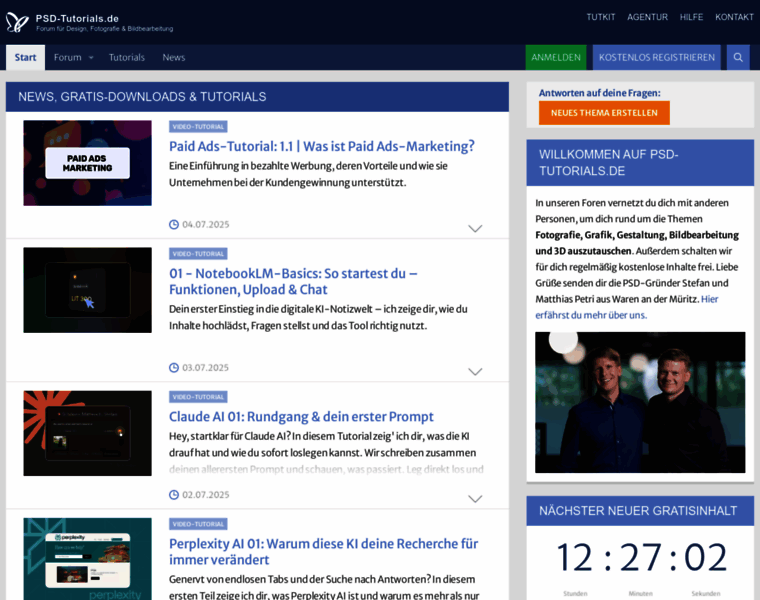Click clock icon next to 02.07.2025
The width and height of the screenshot is (760, 600).
174,494
